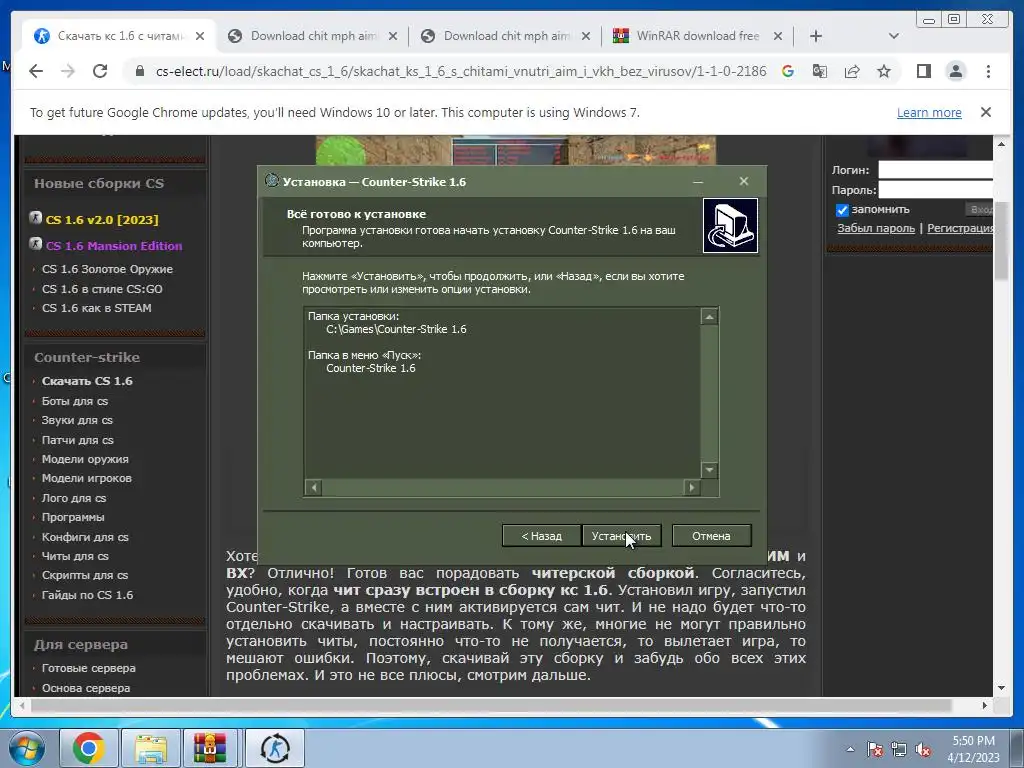The image size is (1024, 768).
Task: Open CS 1.6 Золотое Оружие link
Action: pyautogui.click(x=107, y=269)
